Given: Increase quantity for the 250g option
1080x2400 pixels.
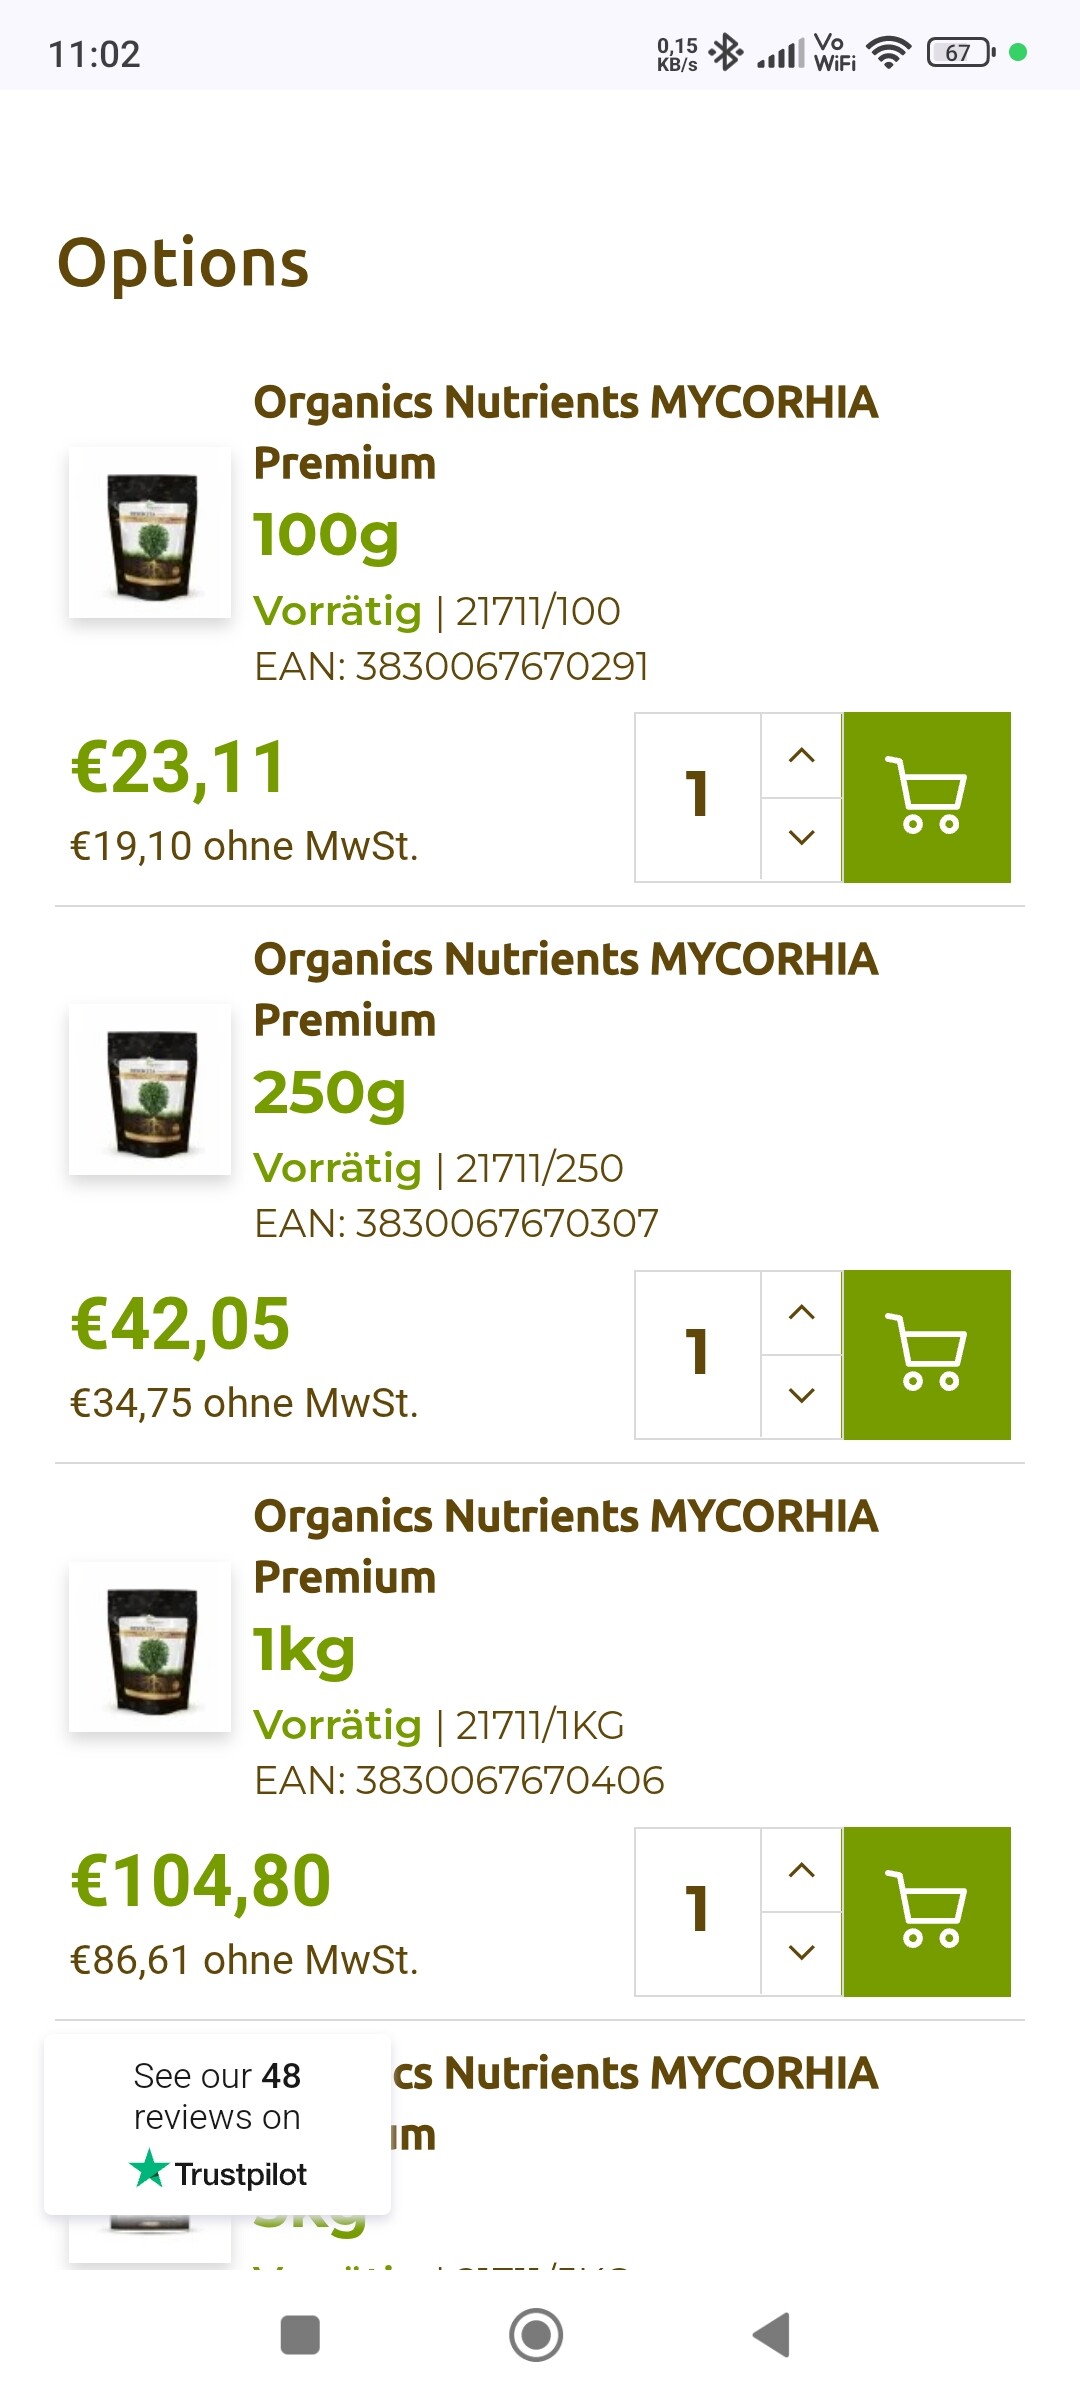Looking at the screenshot, I should [801, 1313].
